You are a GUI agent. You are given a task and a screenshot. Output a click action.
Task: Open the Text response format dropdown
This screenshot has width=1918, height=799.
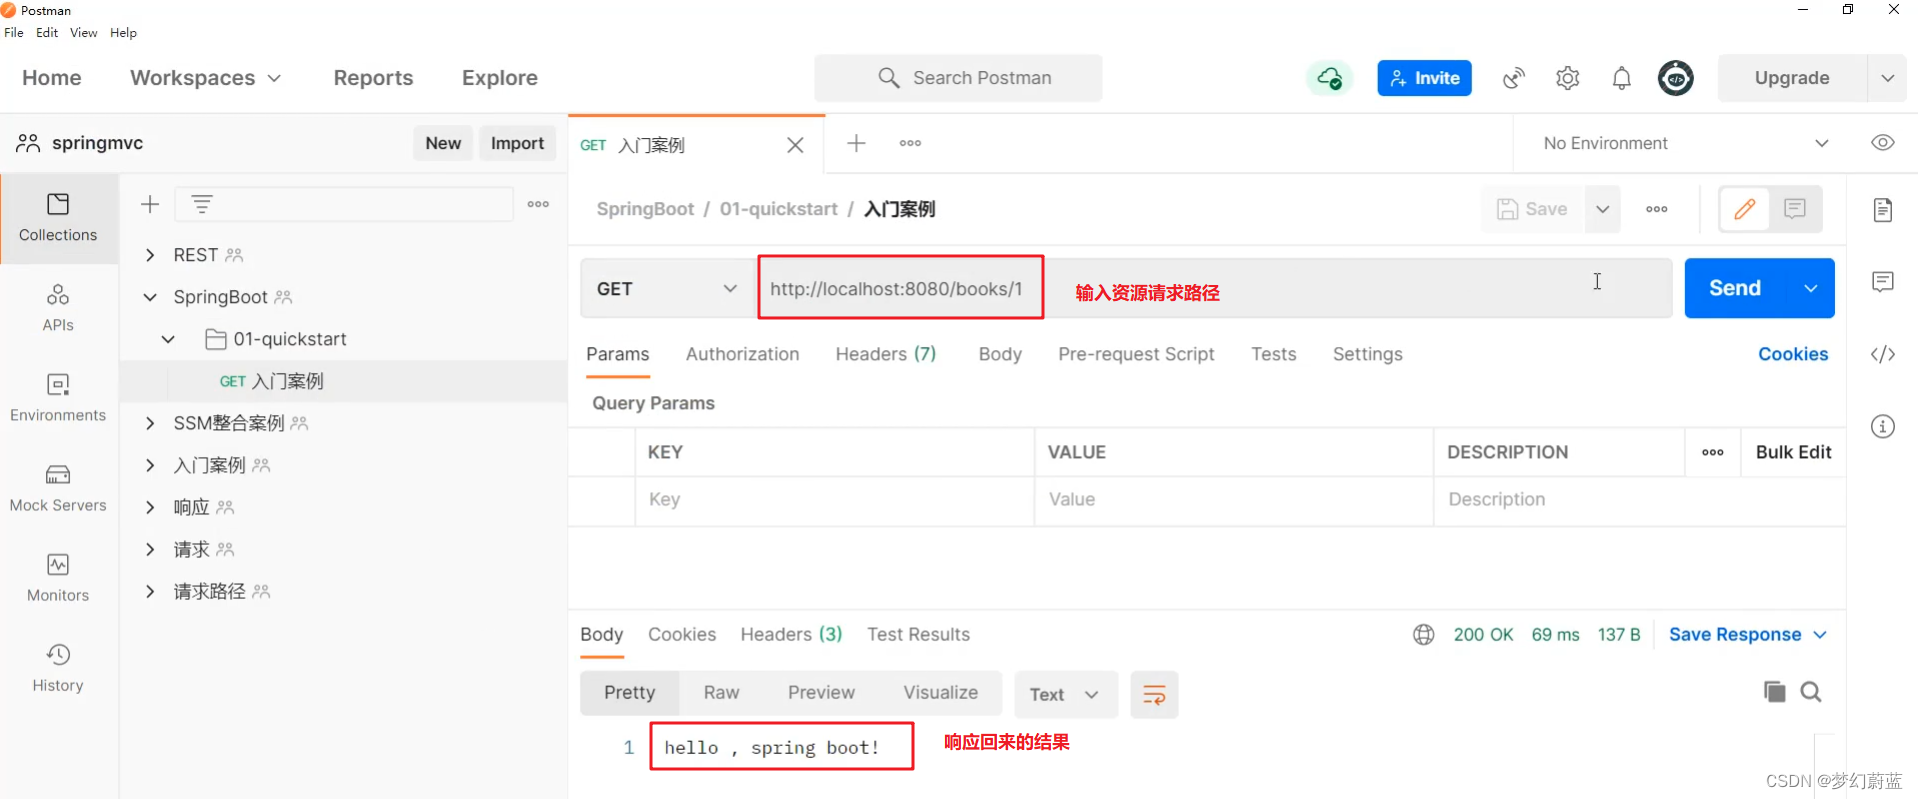pyautogui.click(x=1064, y=694)
